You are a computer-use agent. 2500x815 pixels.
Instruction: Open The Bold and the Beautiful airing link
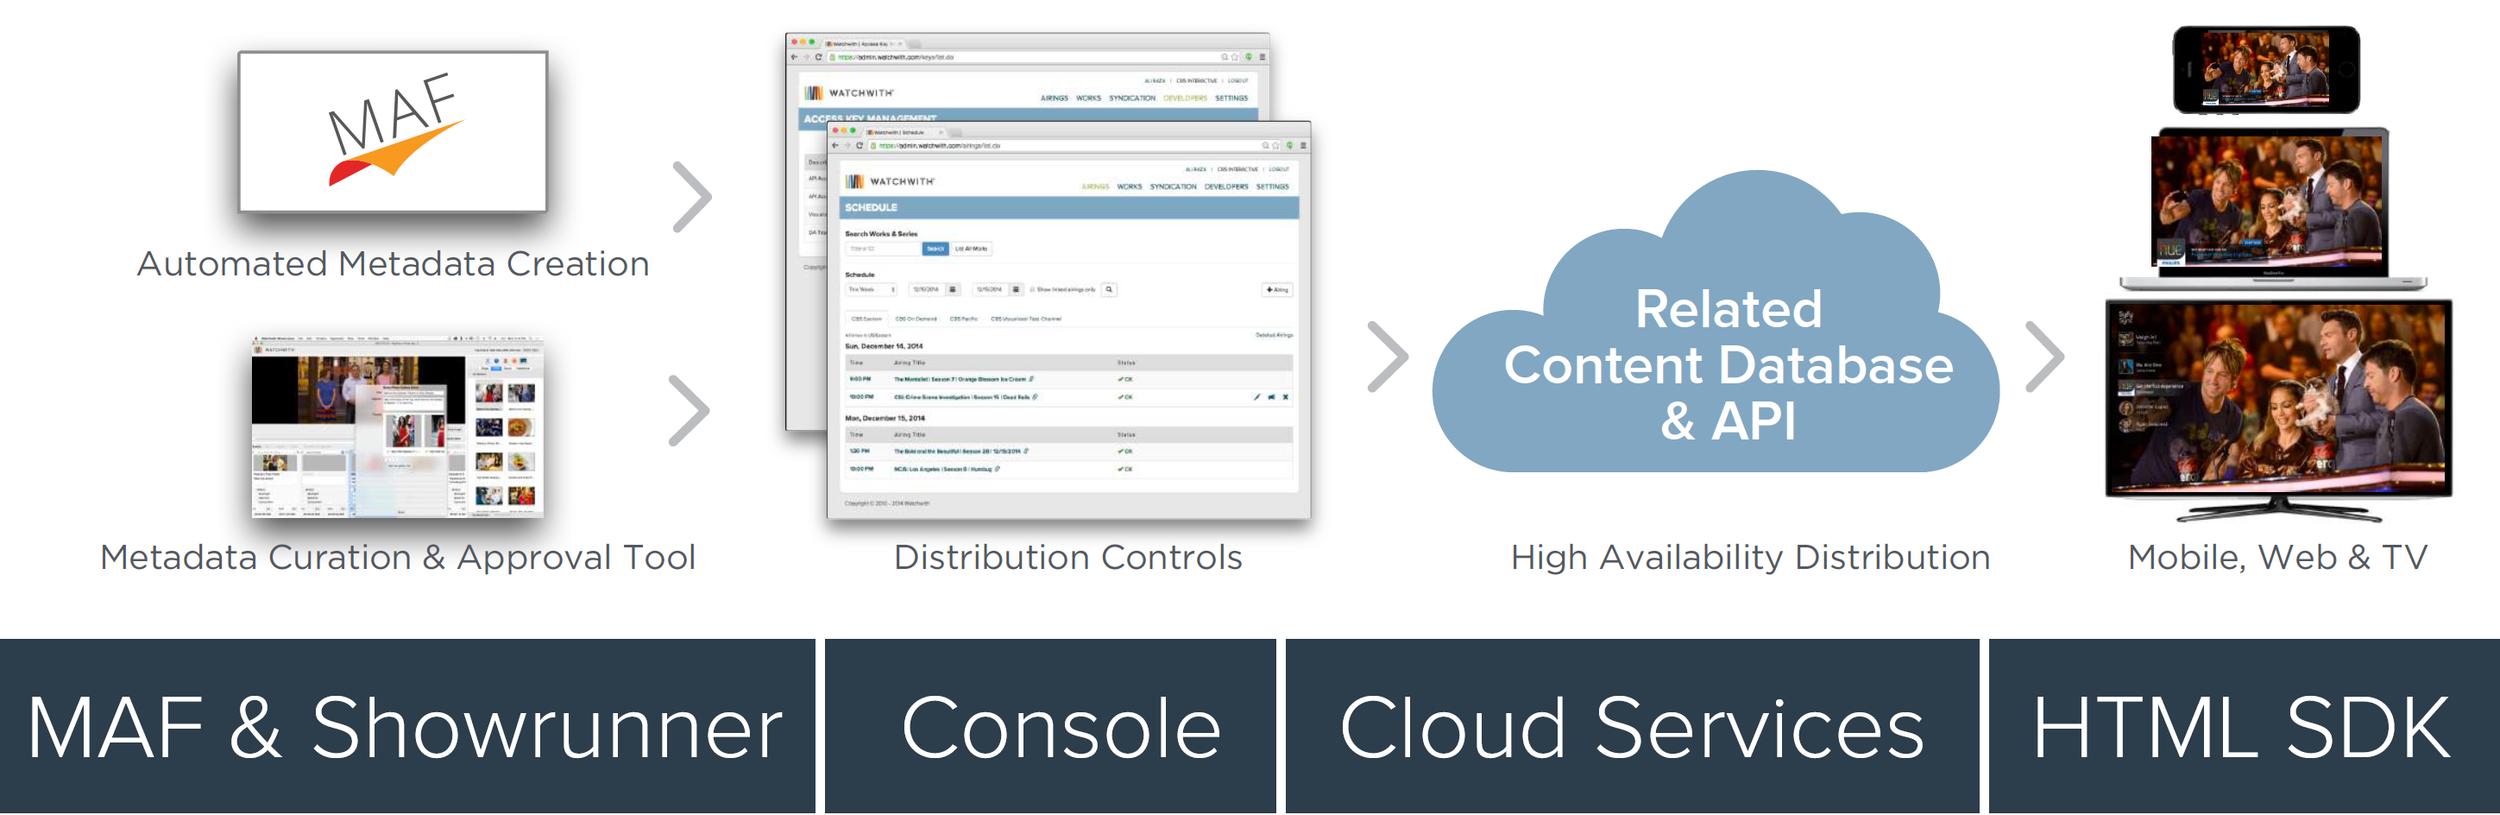957,451
